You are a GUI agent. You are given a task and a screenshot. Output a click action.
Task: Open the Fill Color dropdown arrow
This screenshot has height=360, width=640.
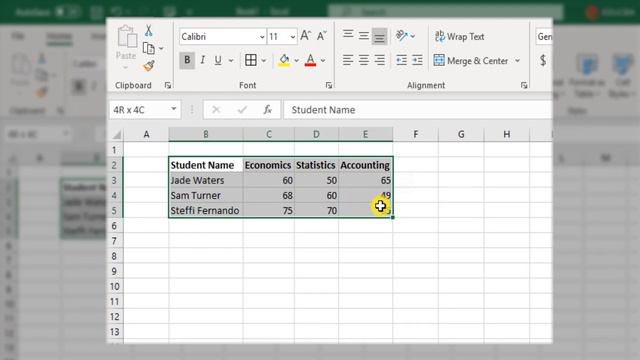click(x=296, y=61)
